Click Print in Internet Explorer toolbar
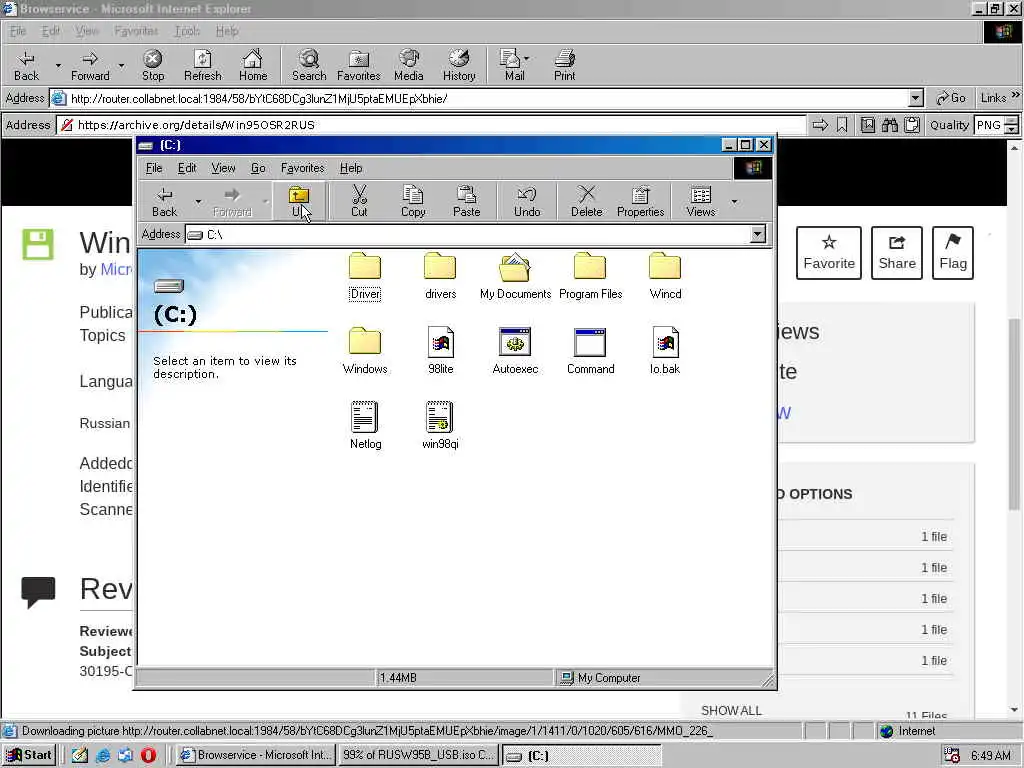Image resolution: width=1024 pixels, height=768 pixels. pyautogui.click(x=565, y=65)
